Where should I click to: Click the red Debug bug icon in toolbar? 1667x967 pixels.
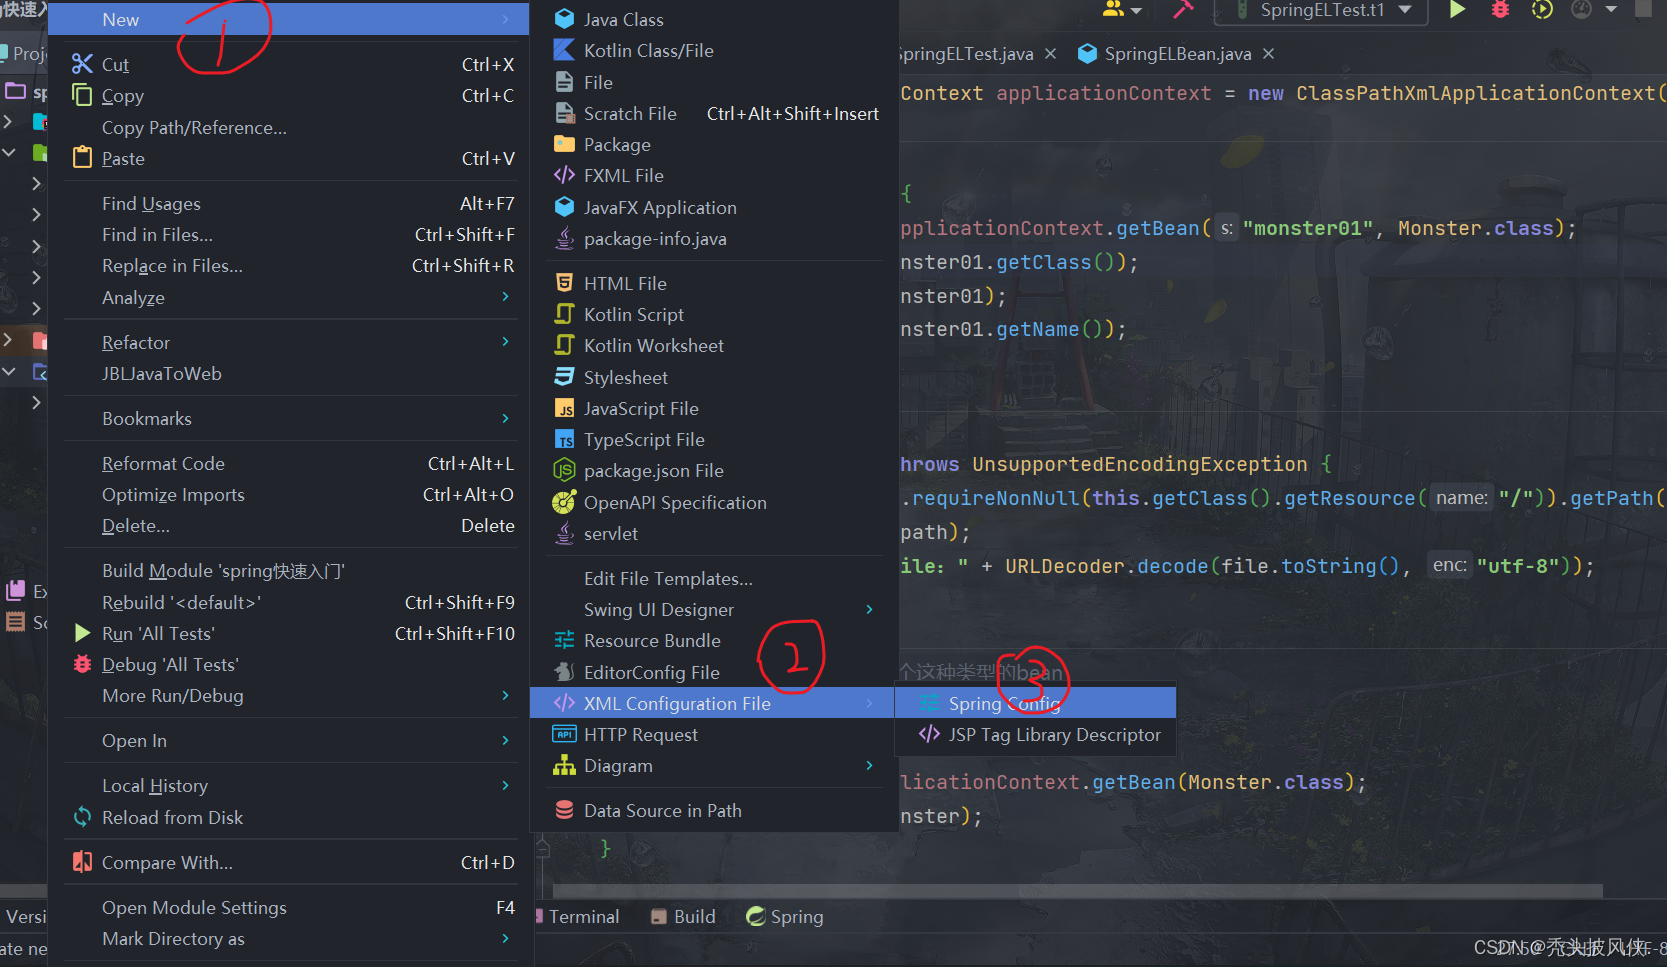point(1500,10)
